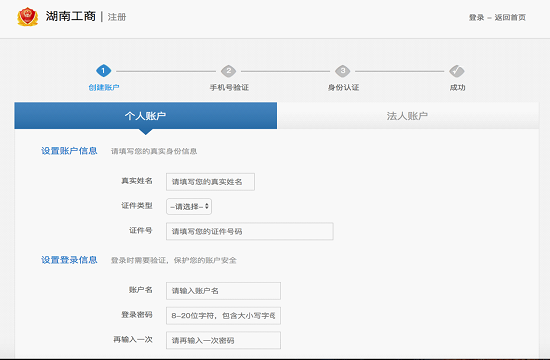The image size is (550, 360).
Task: Click the 返回首页 link
Action: 510,18
